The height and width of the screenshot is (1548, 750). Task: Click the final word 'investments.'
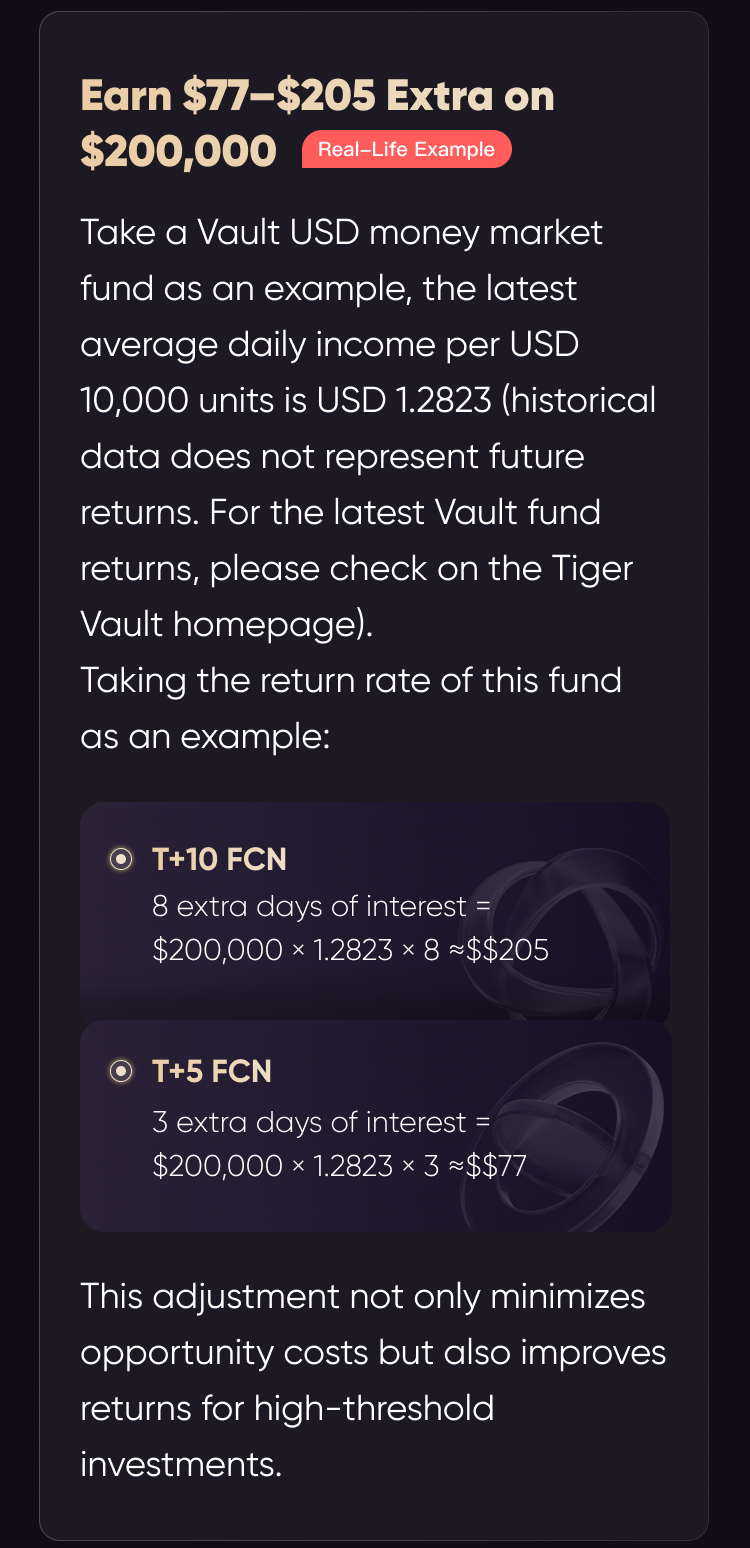[181, 1464]
